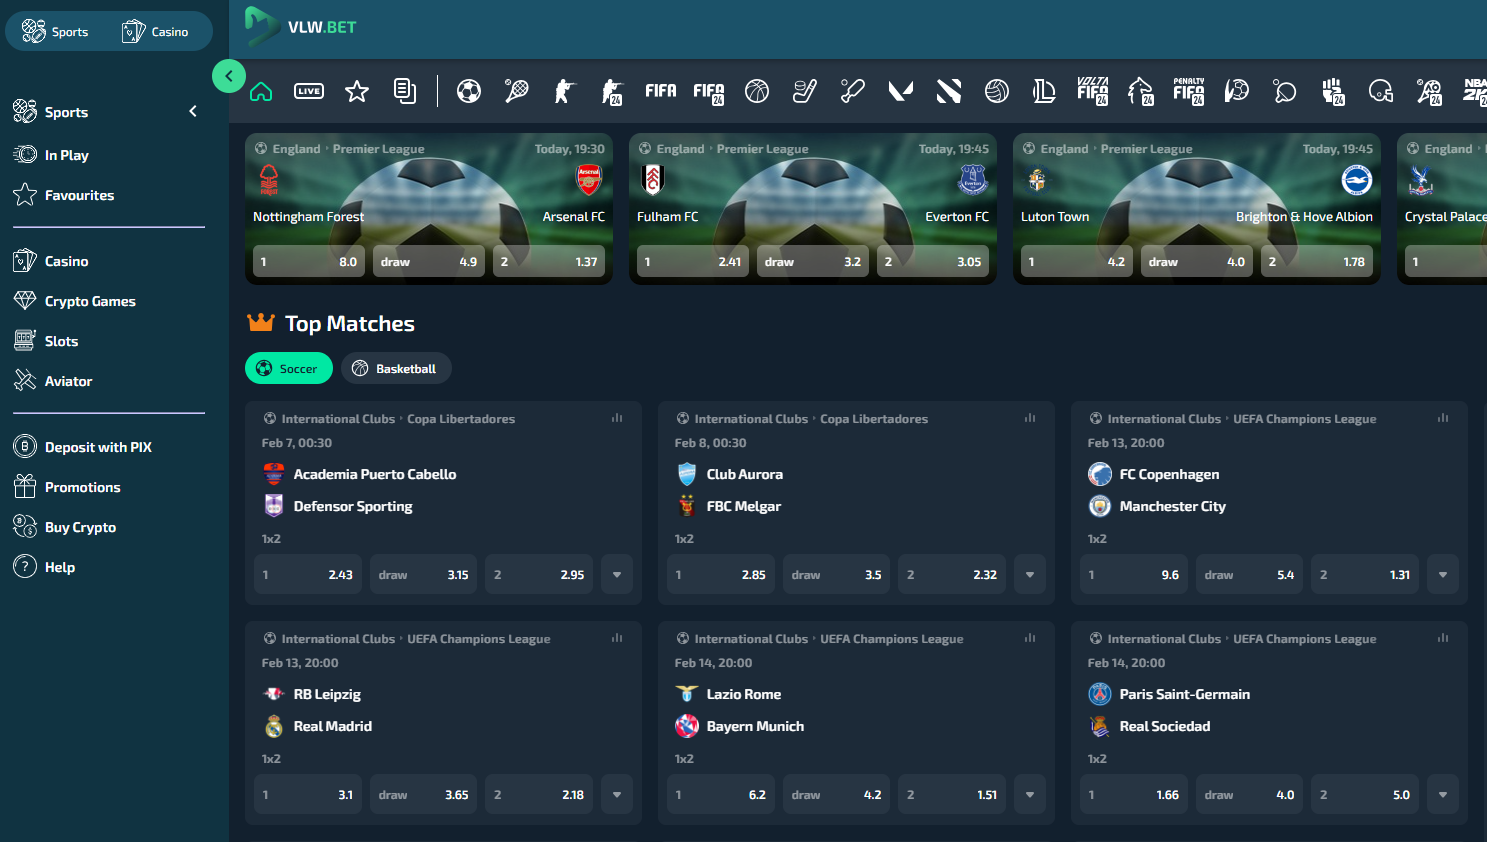Select the Dota 2 esports icon

click(x=949, y=91)
